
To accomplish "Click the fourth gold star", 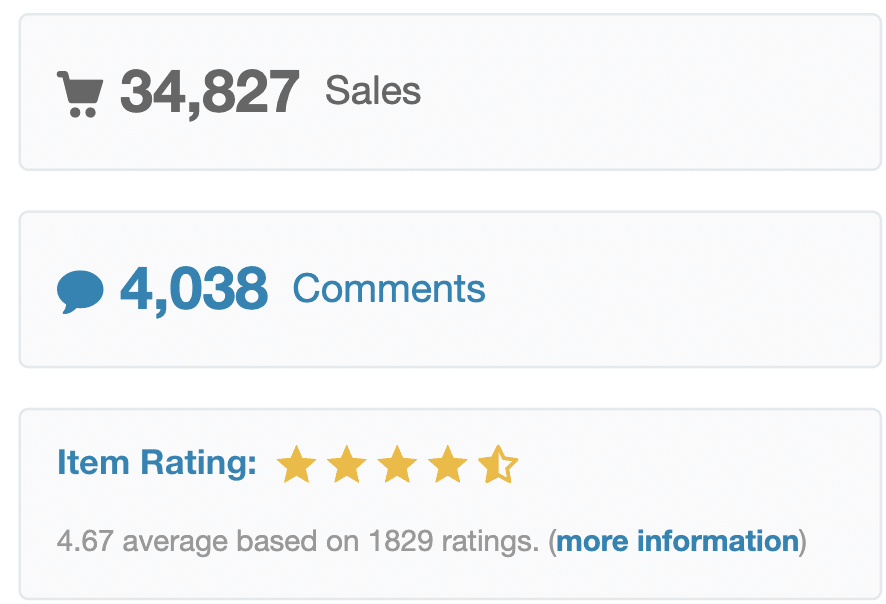I will pyautogui.click(x=447, y=465).
